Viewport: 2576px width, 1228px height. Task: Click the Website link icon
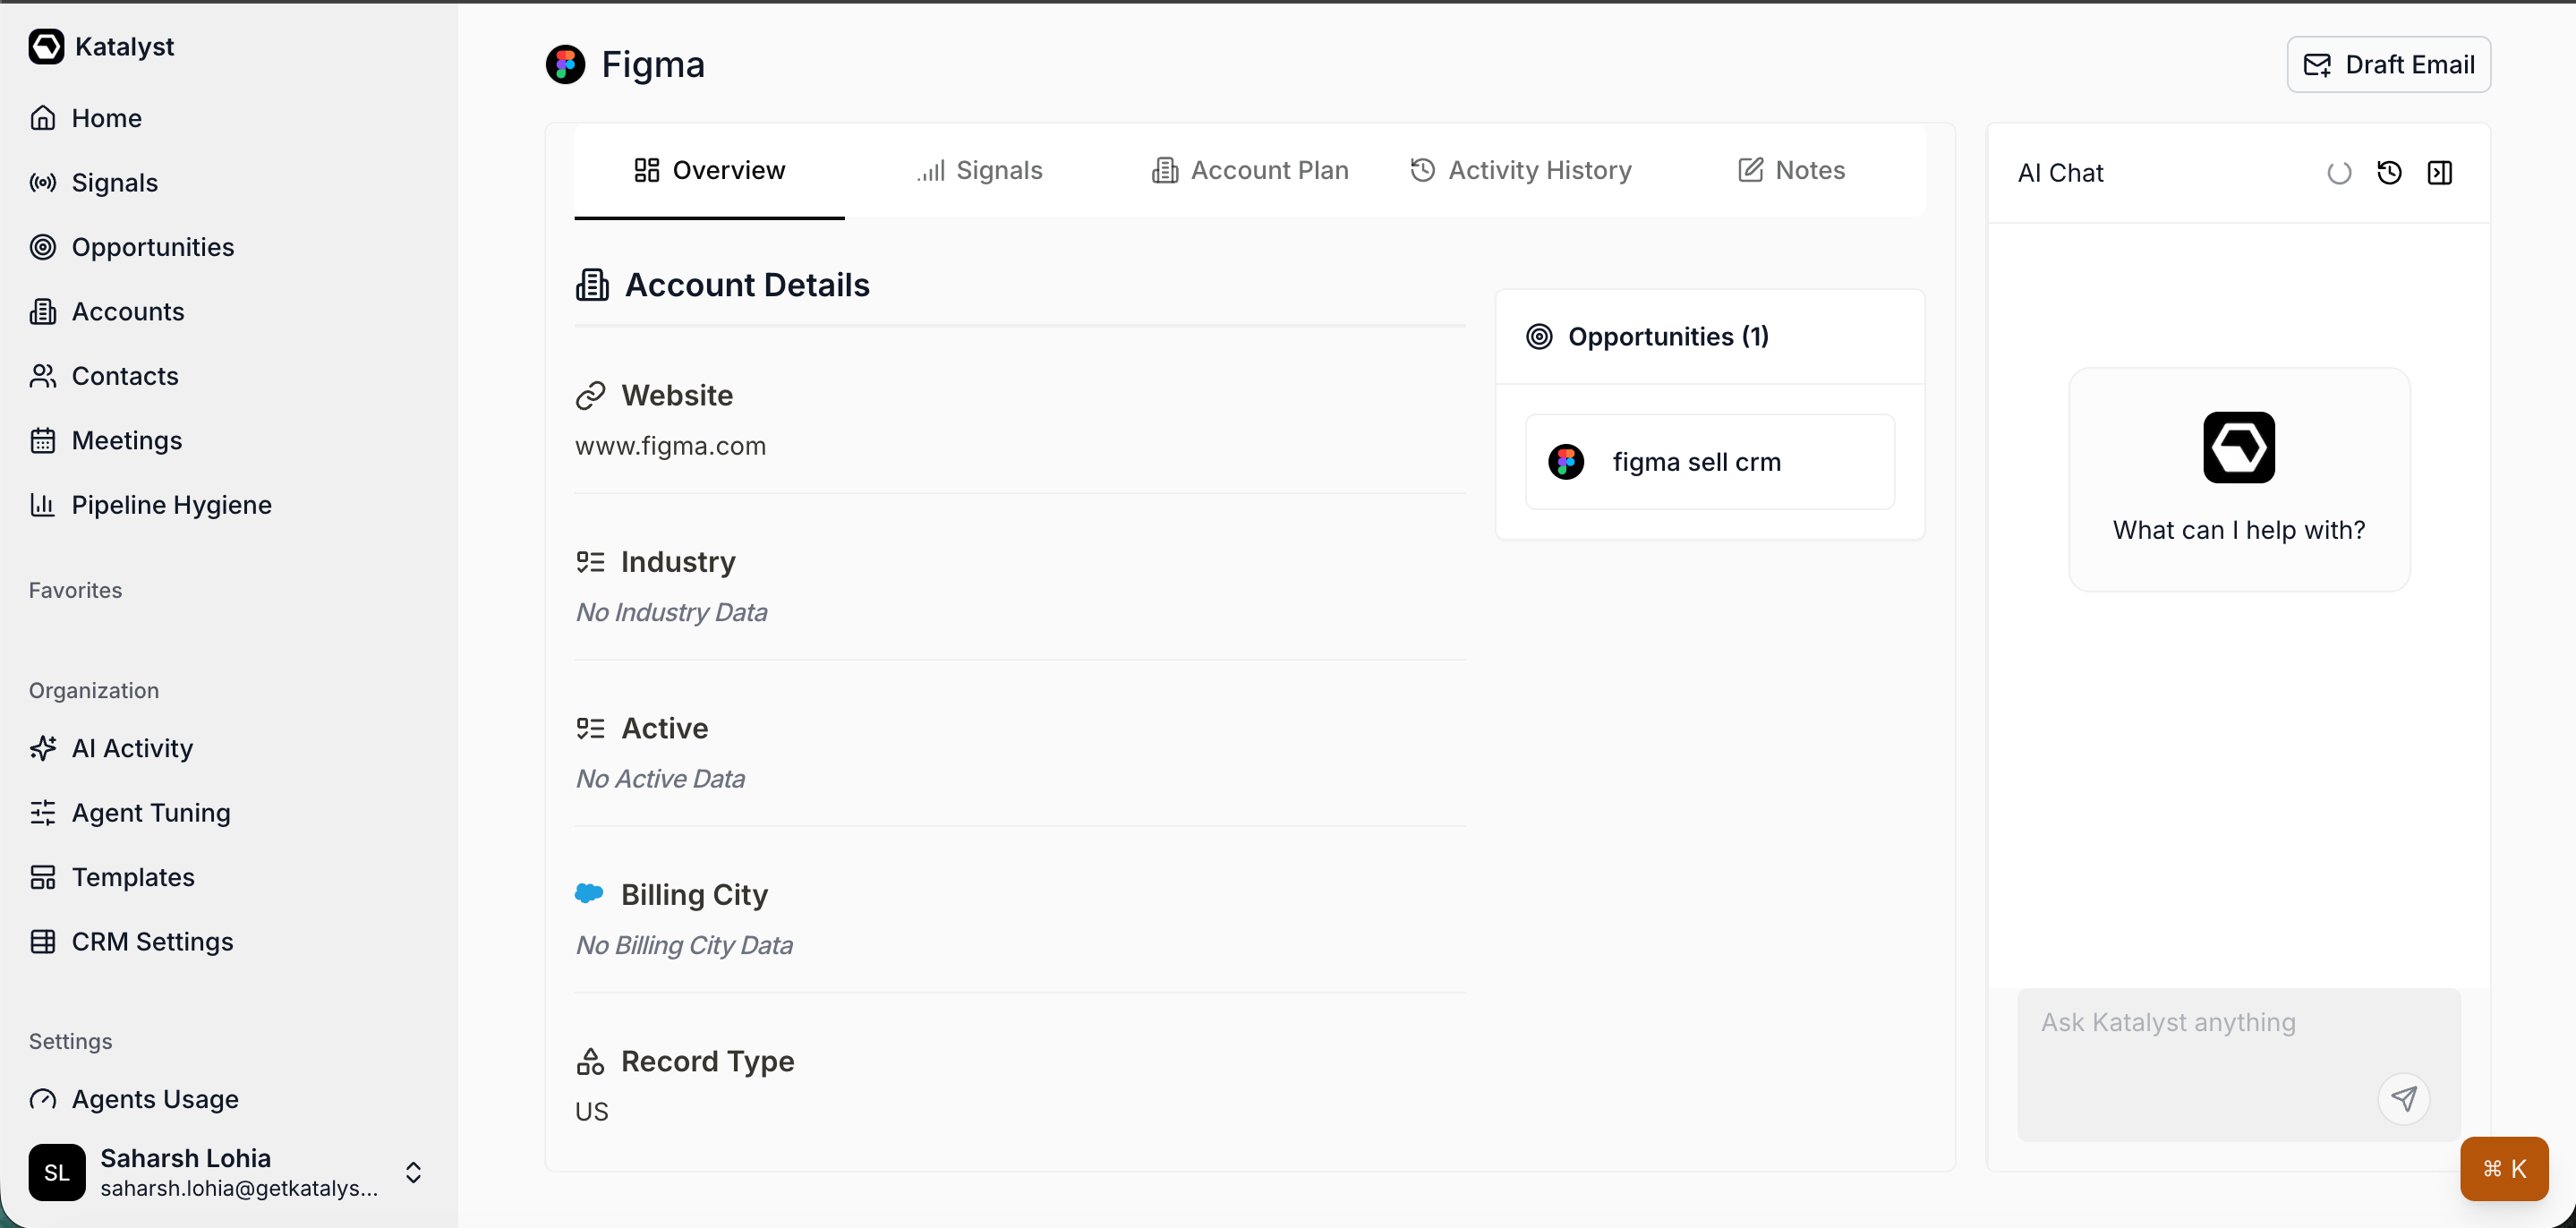pos(590,396)
